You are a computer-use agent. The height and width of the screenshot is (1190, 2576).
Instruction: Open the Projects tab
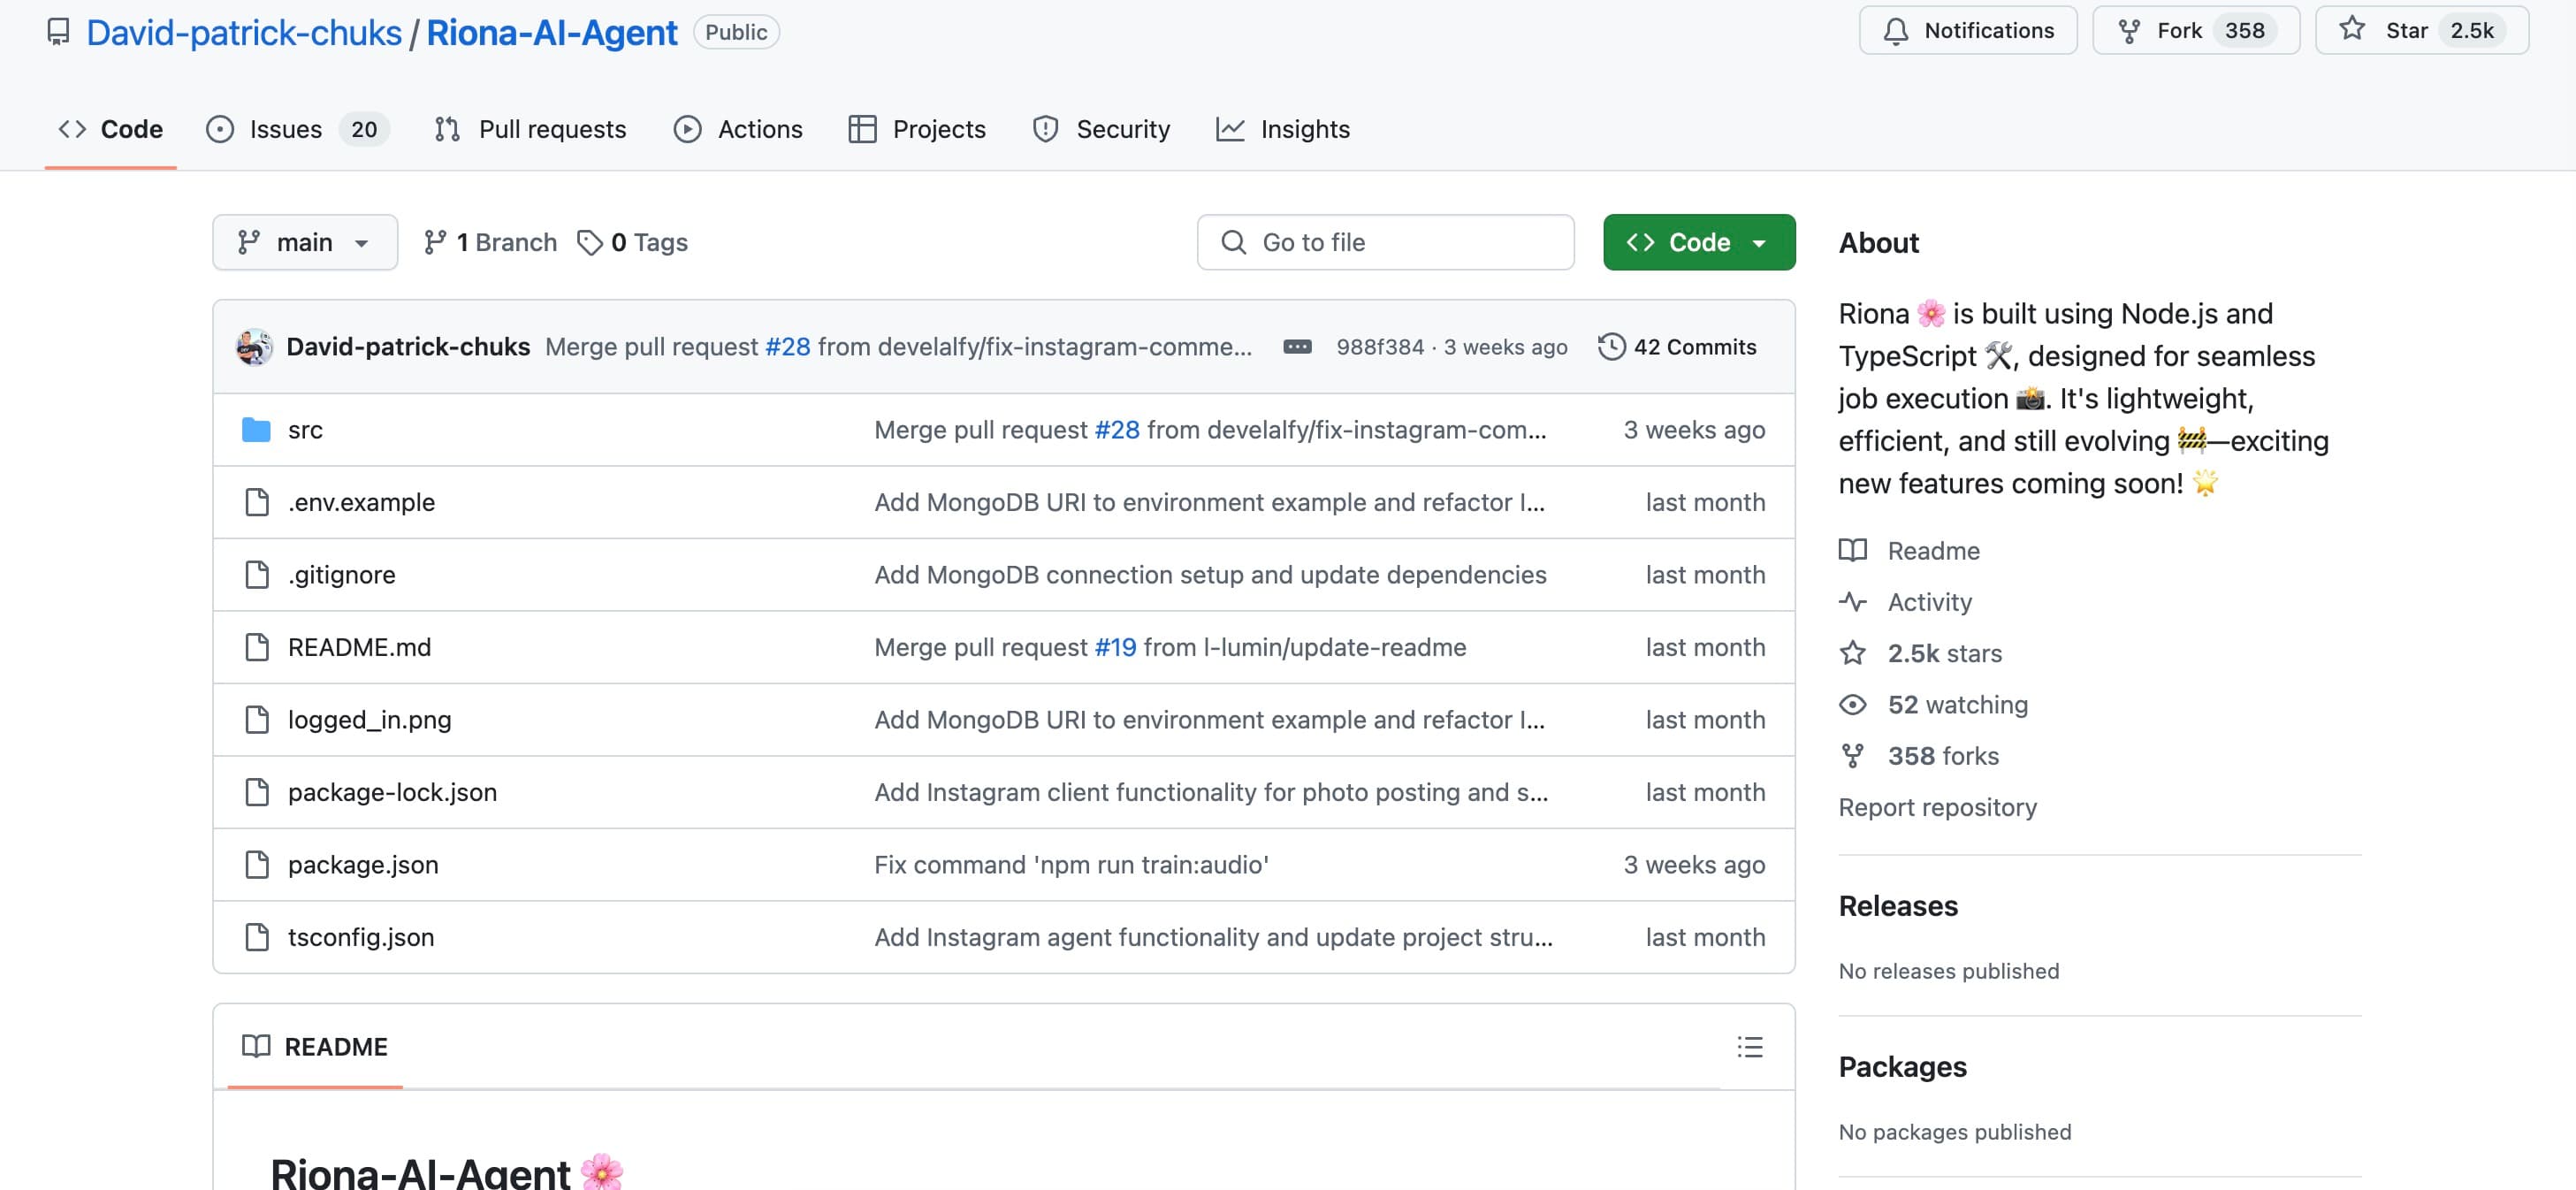click(917, 129)
